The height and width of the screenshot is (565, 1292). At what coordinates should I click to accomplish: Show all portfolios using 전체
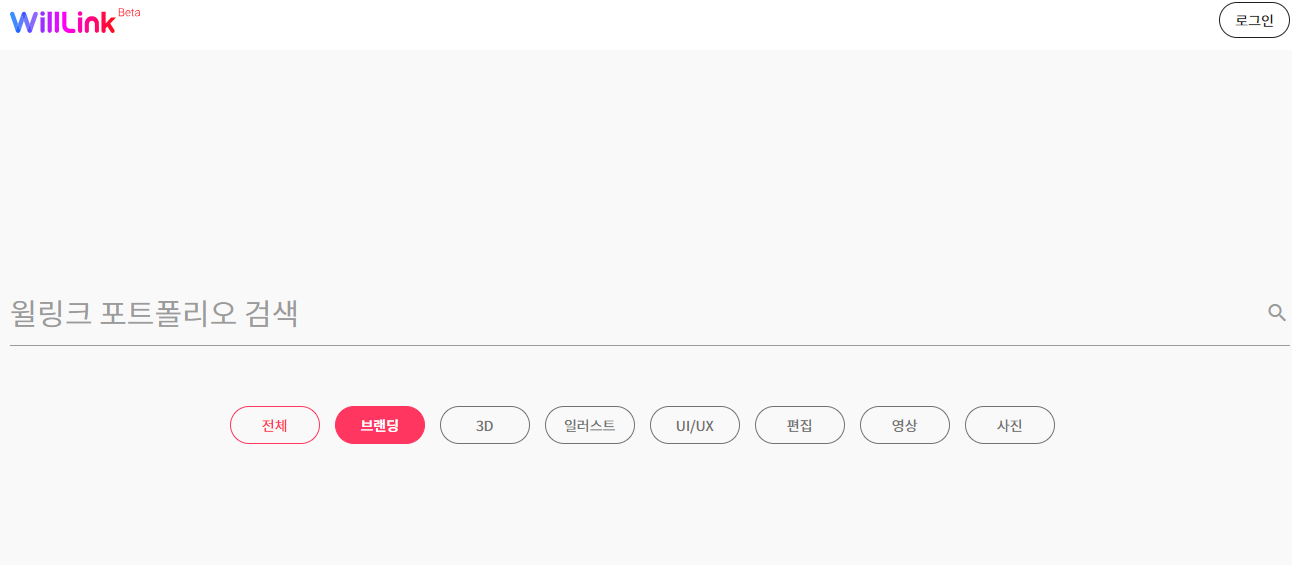click(x=275, y=425)
